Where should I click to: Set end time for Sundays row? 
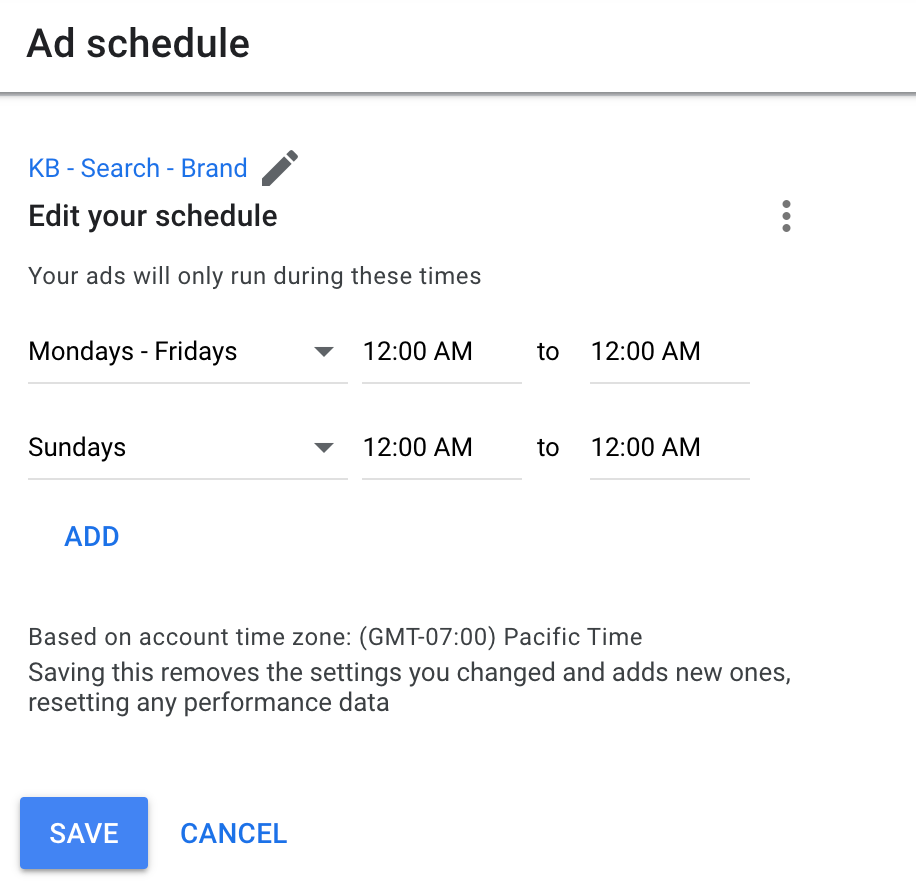(x=669, y=448)
